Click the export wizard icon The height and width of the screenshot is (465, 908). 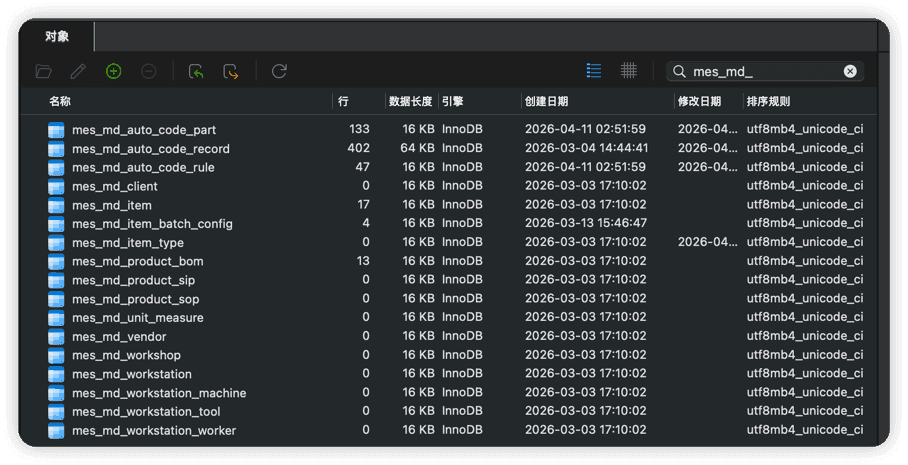pos(230,71)
